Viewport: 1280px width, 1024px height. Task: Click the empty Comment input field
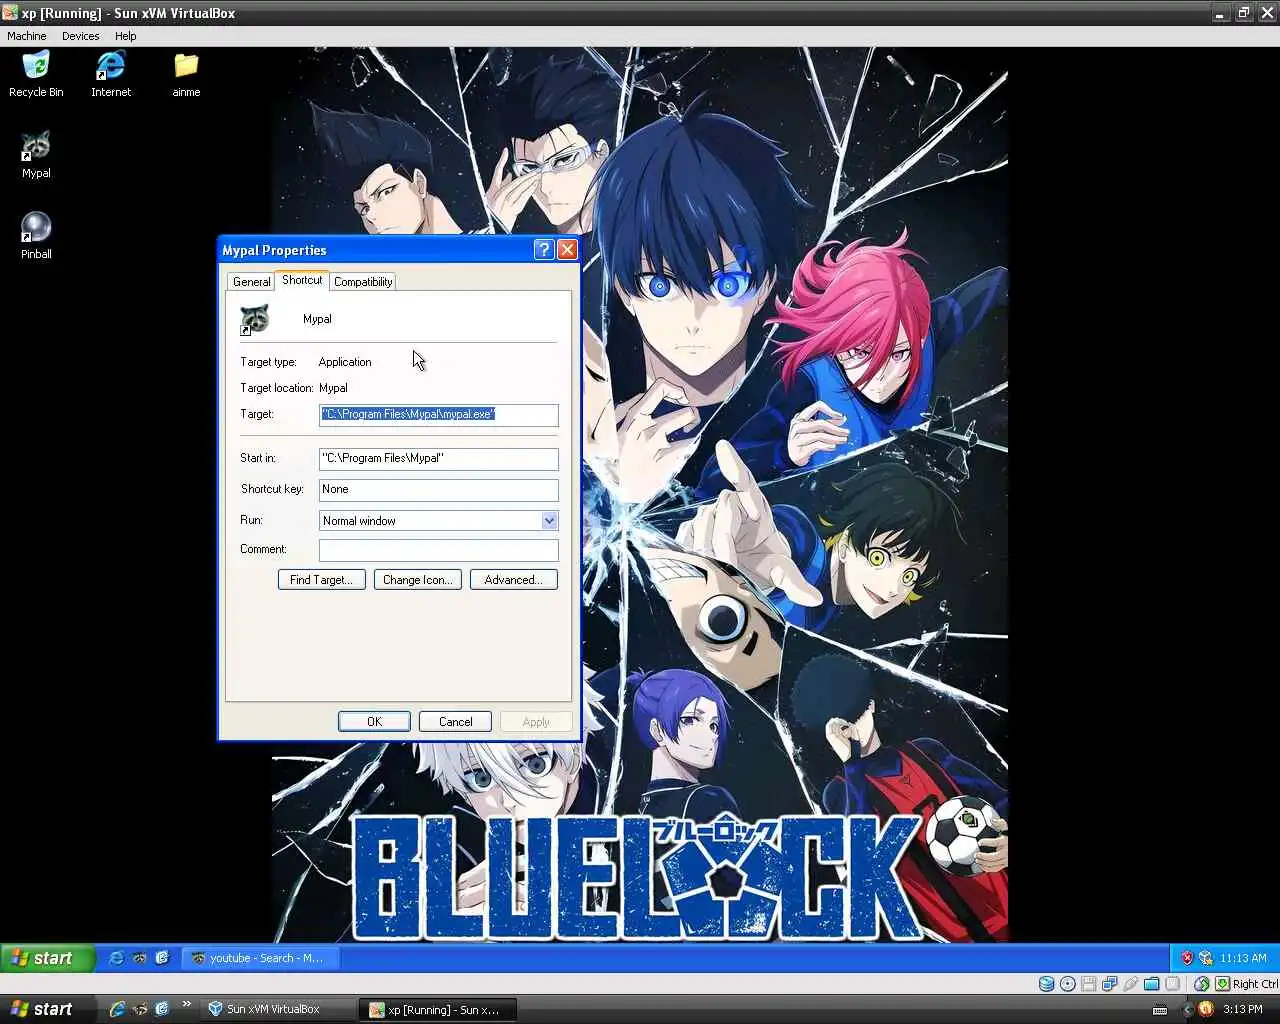(x=439, y=550)
